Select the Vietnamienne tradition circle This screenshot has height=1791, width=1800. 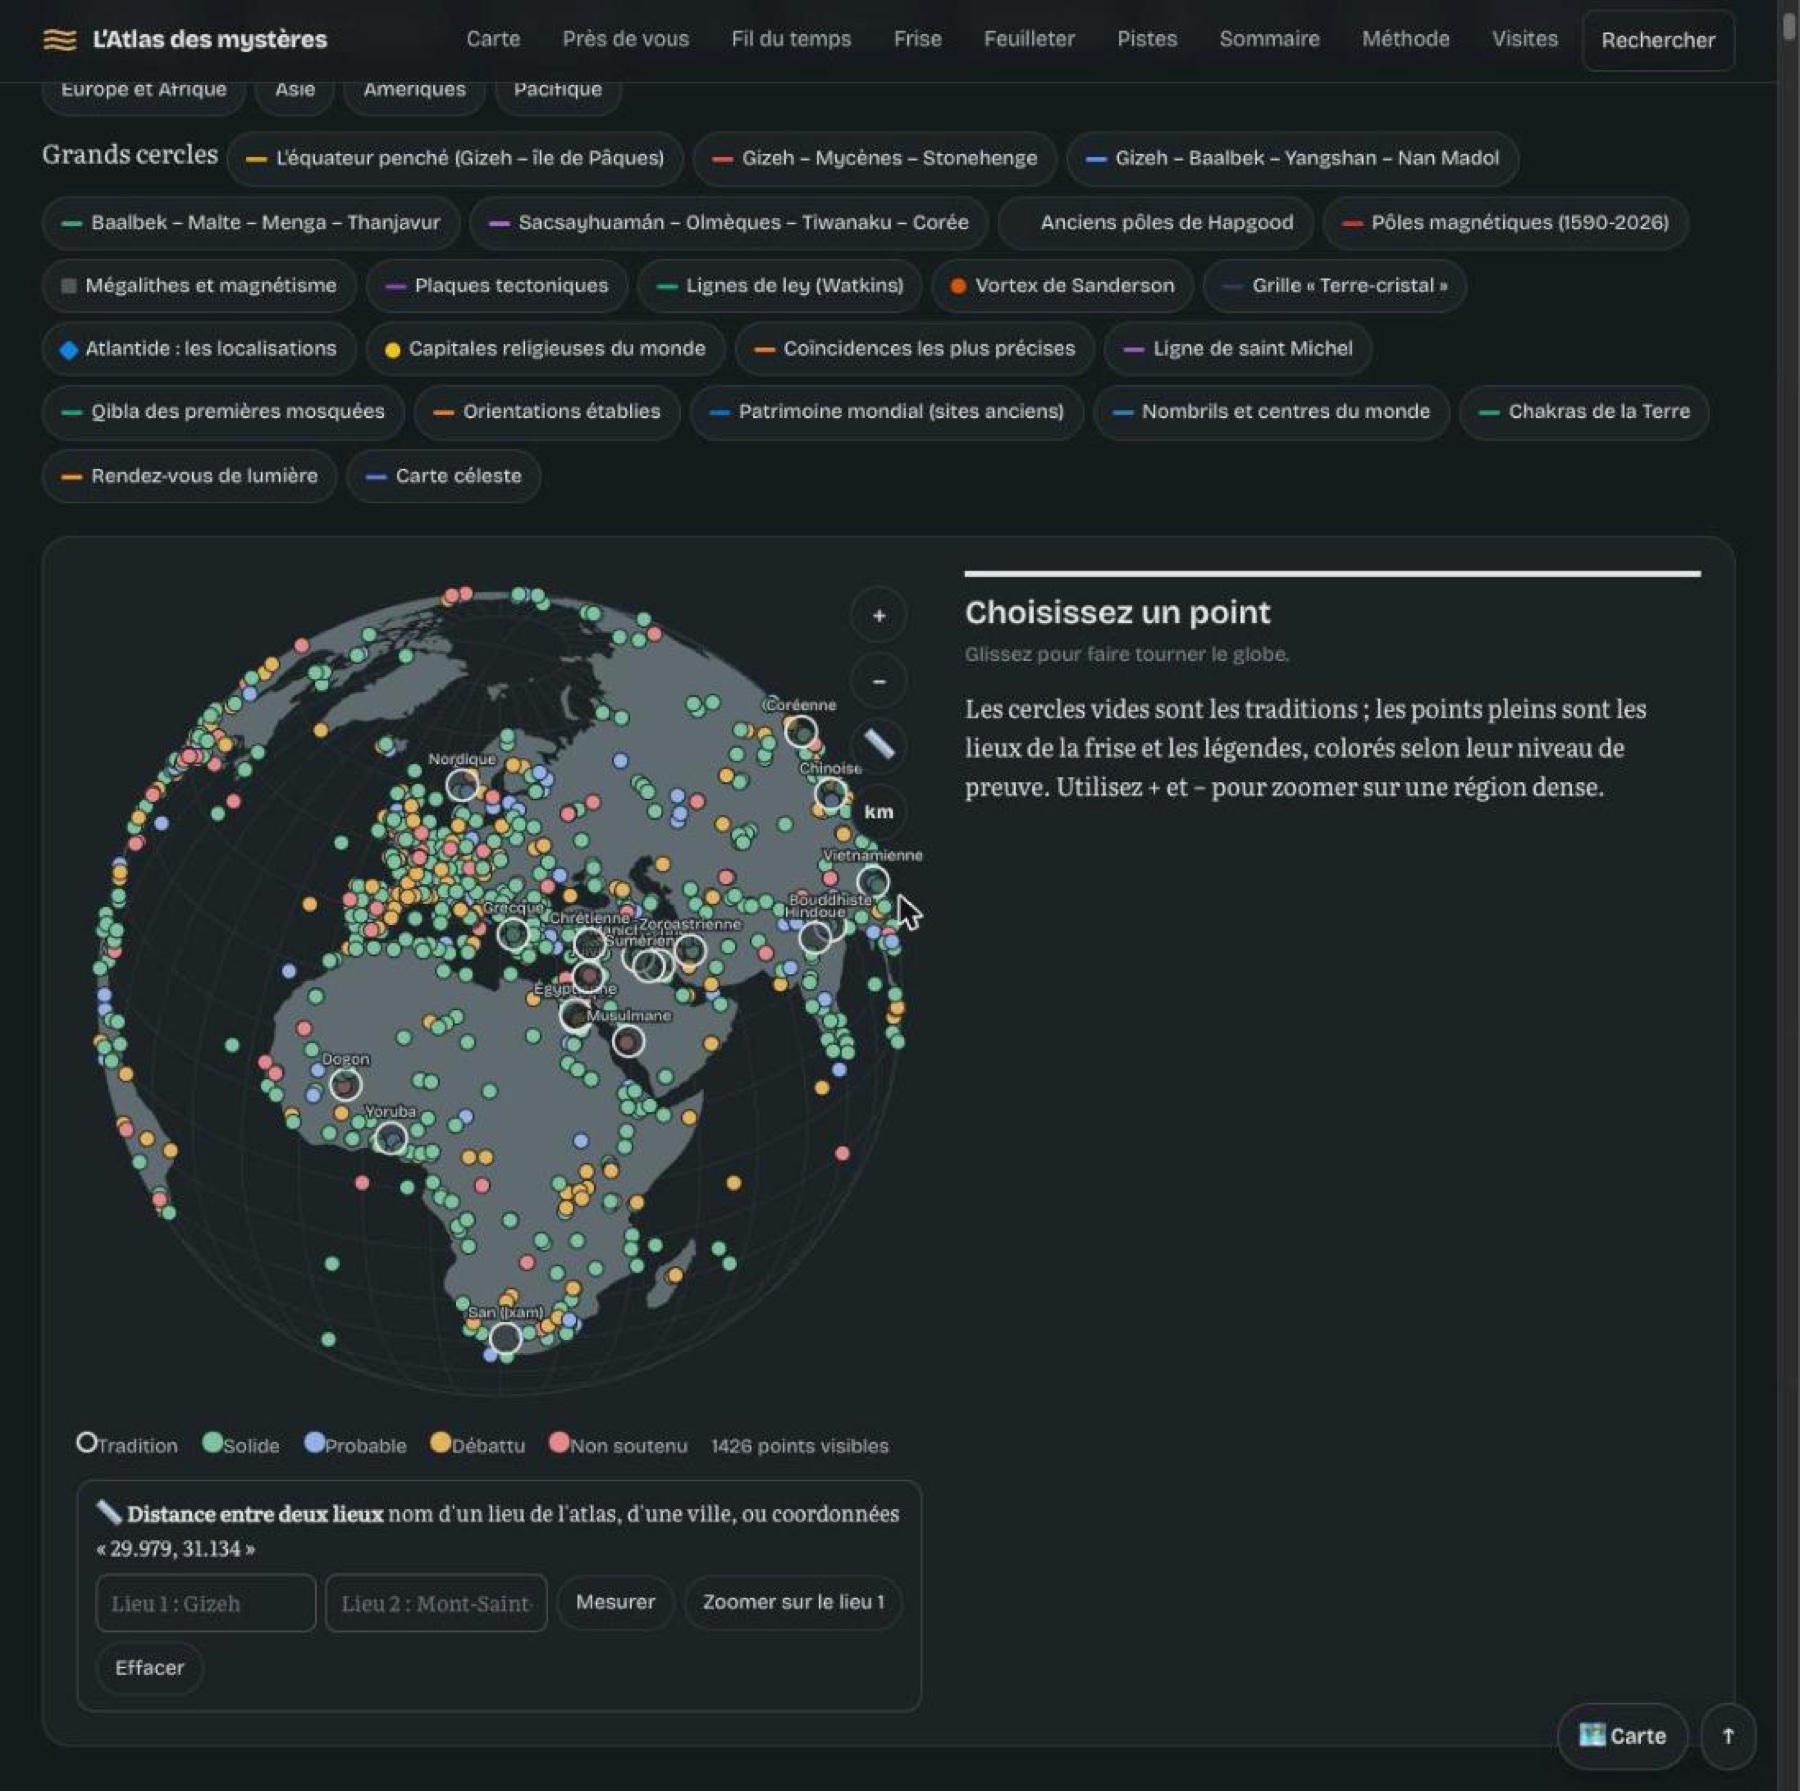click(873, 882)
